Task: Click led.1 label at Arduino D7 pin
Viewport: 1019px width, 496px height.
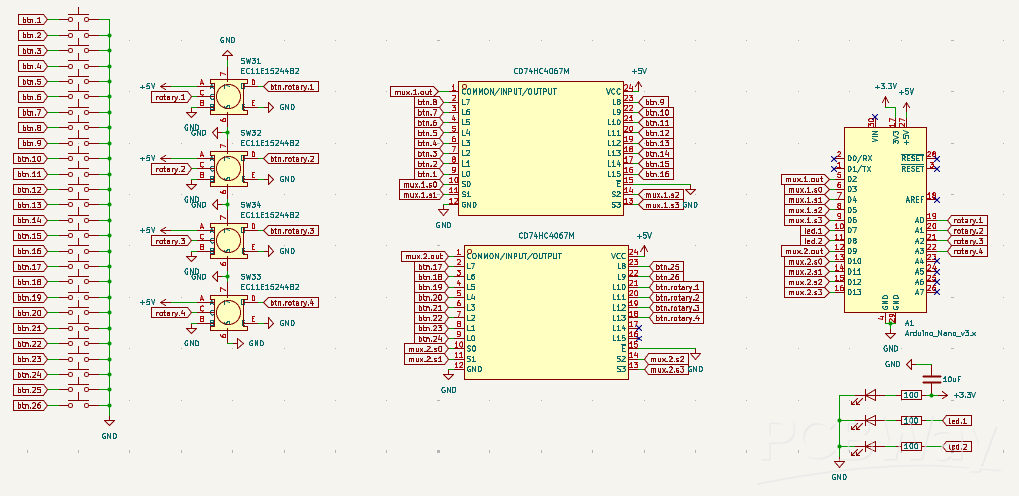Action: [x=814, y=231]
